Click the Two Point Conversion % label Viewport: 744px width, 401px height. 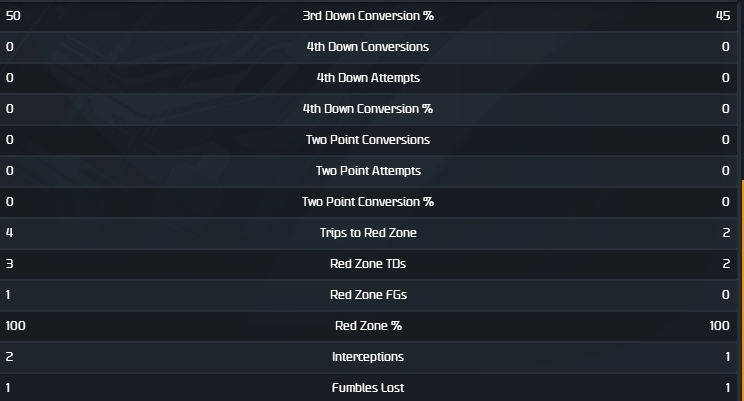pos(368,202)
